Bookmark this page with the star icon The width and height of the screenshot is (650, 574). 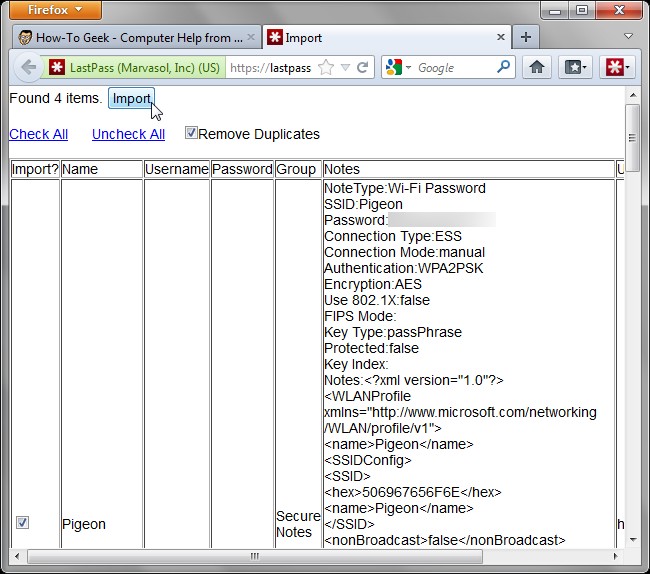coord(326,67)
